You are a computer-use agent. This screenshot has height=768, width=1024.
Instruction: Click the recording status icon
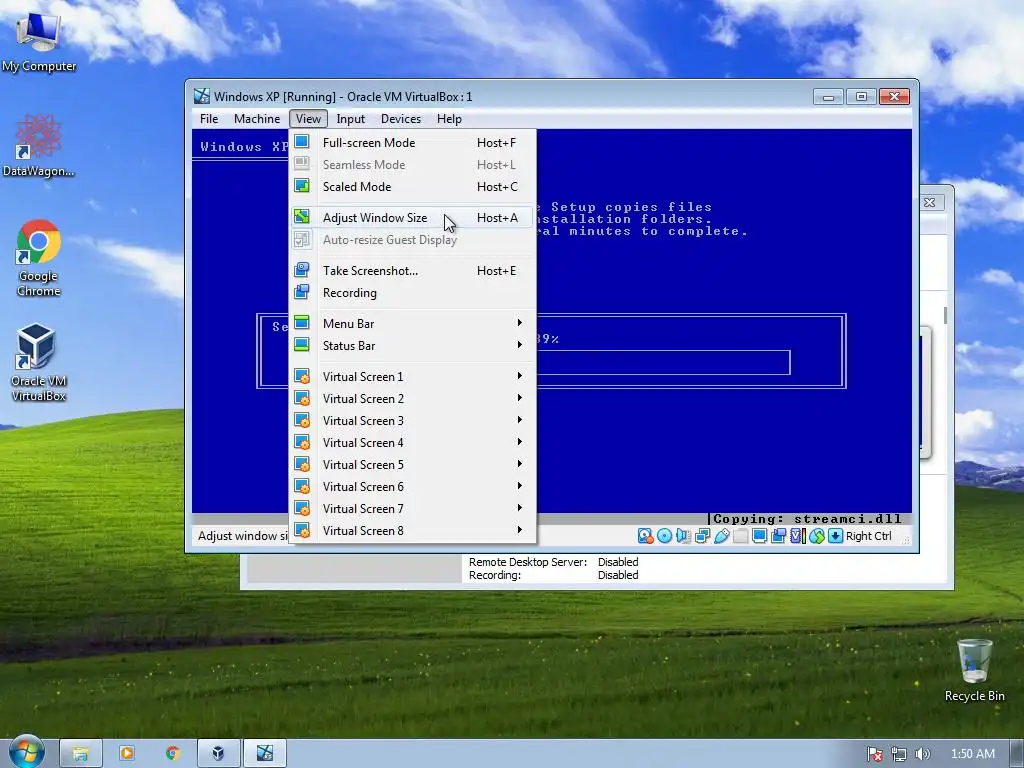778,536
